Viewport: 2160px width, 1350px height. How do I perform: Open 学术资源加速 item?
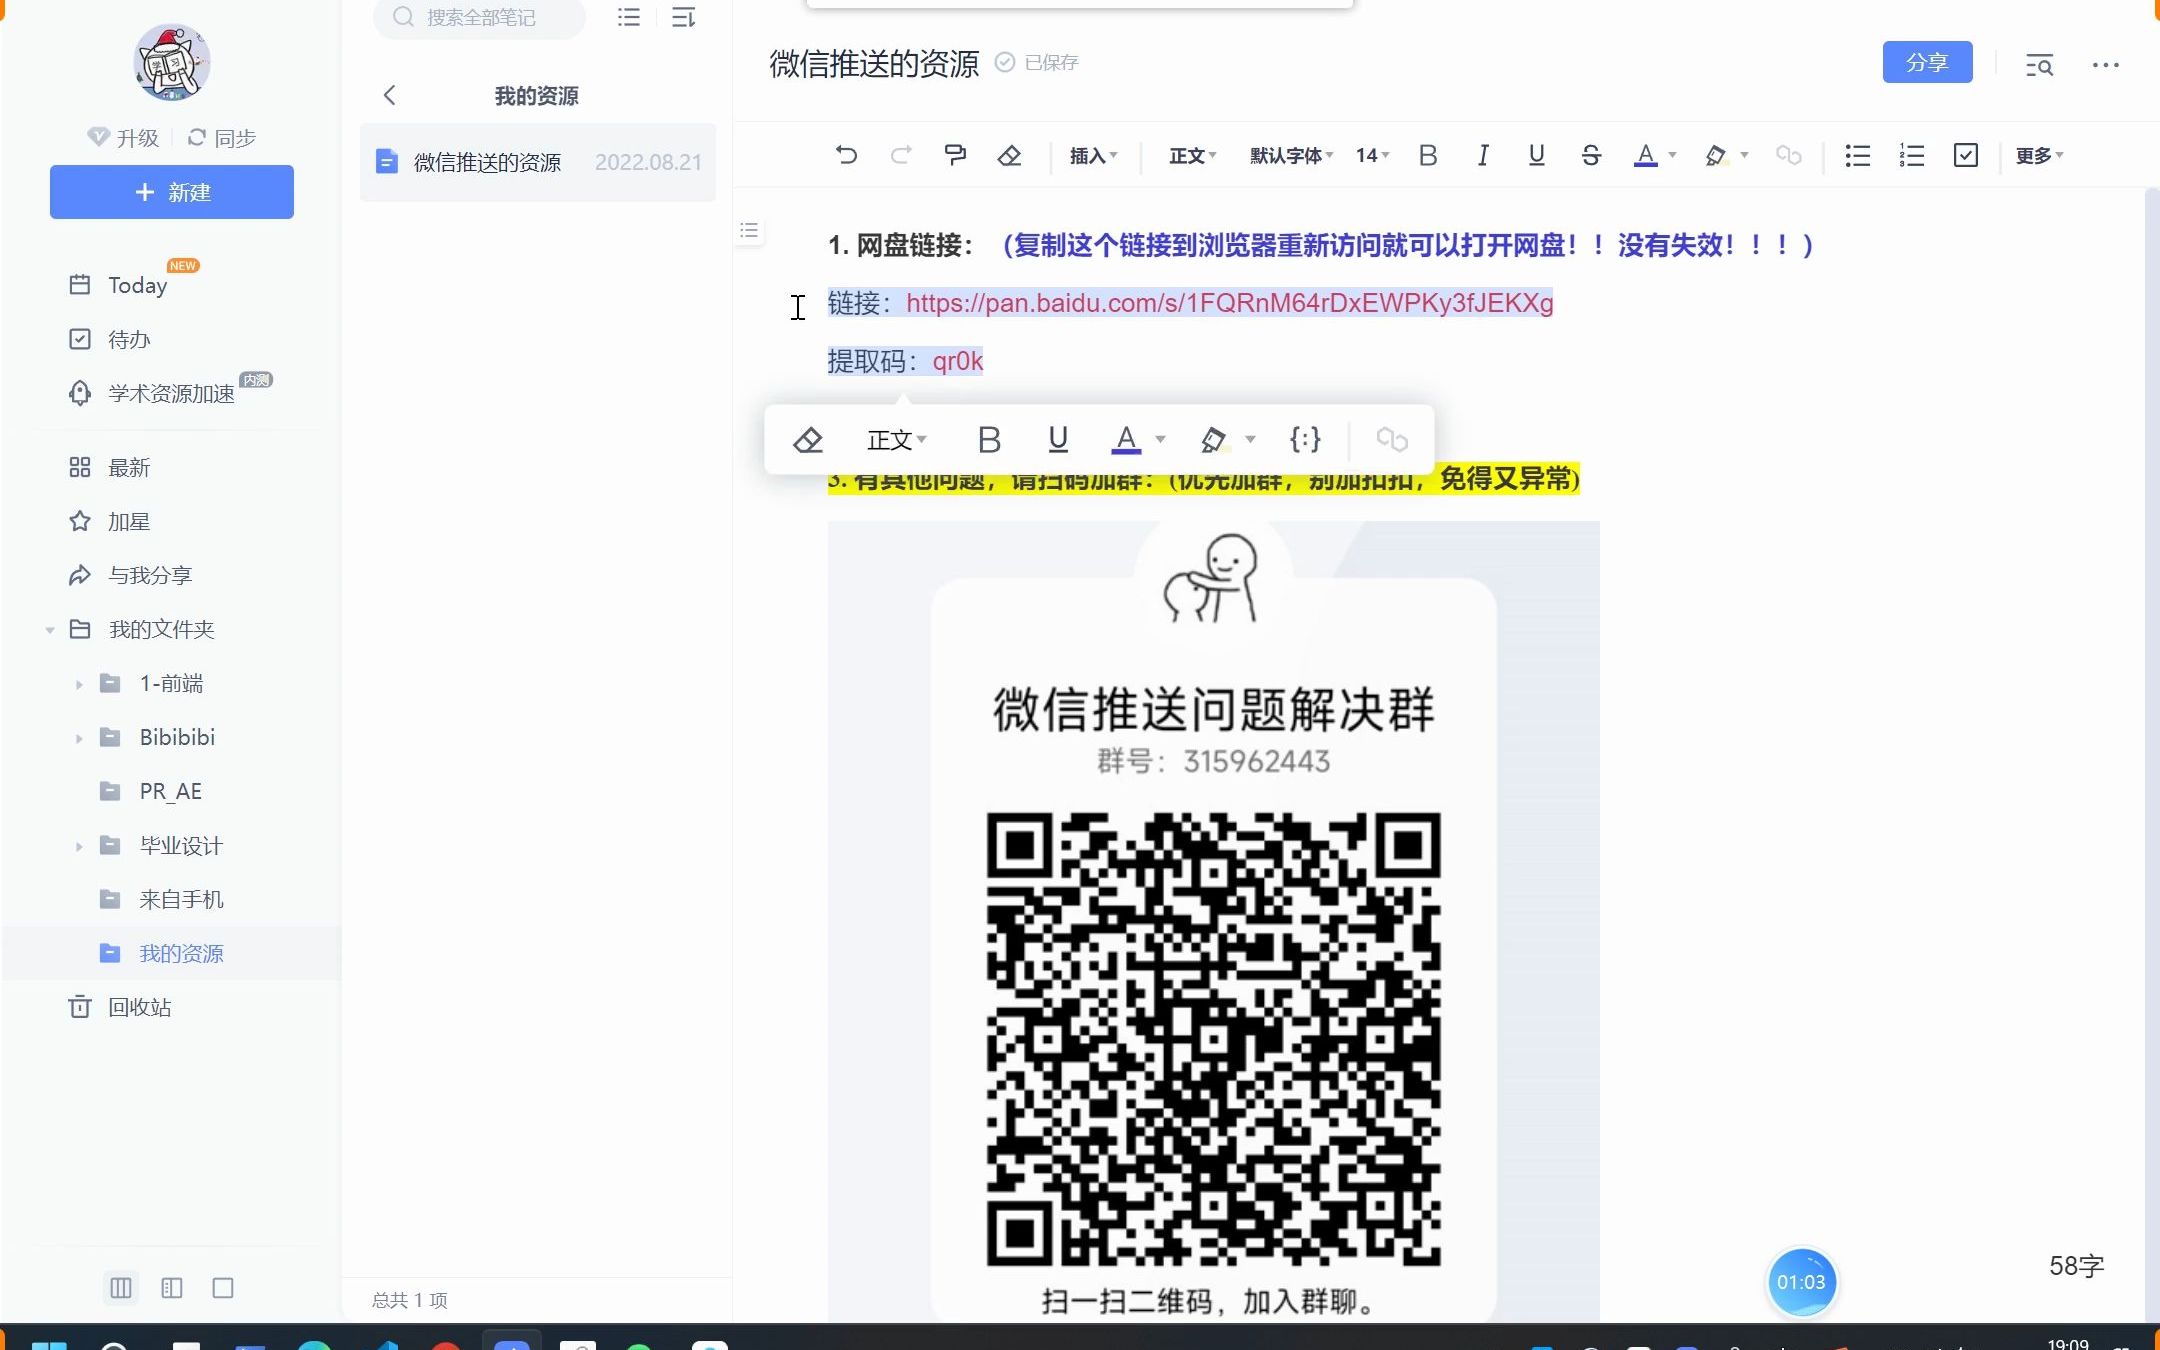(171, 393)
